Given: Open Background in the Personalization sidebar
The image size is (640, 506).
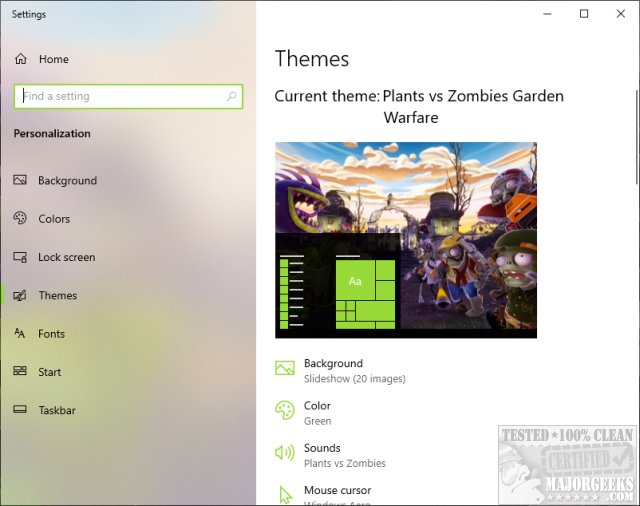Looking at the screenshot, I should [x=67, y=180].
